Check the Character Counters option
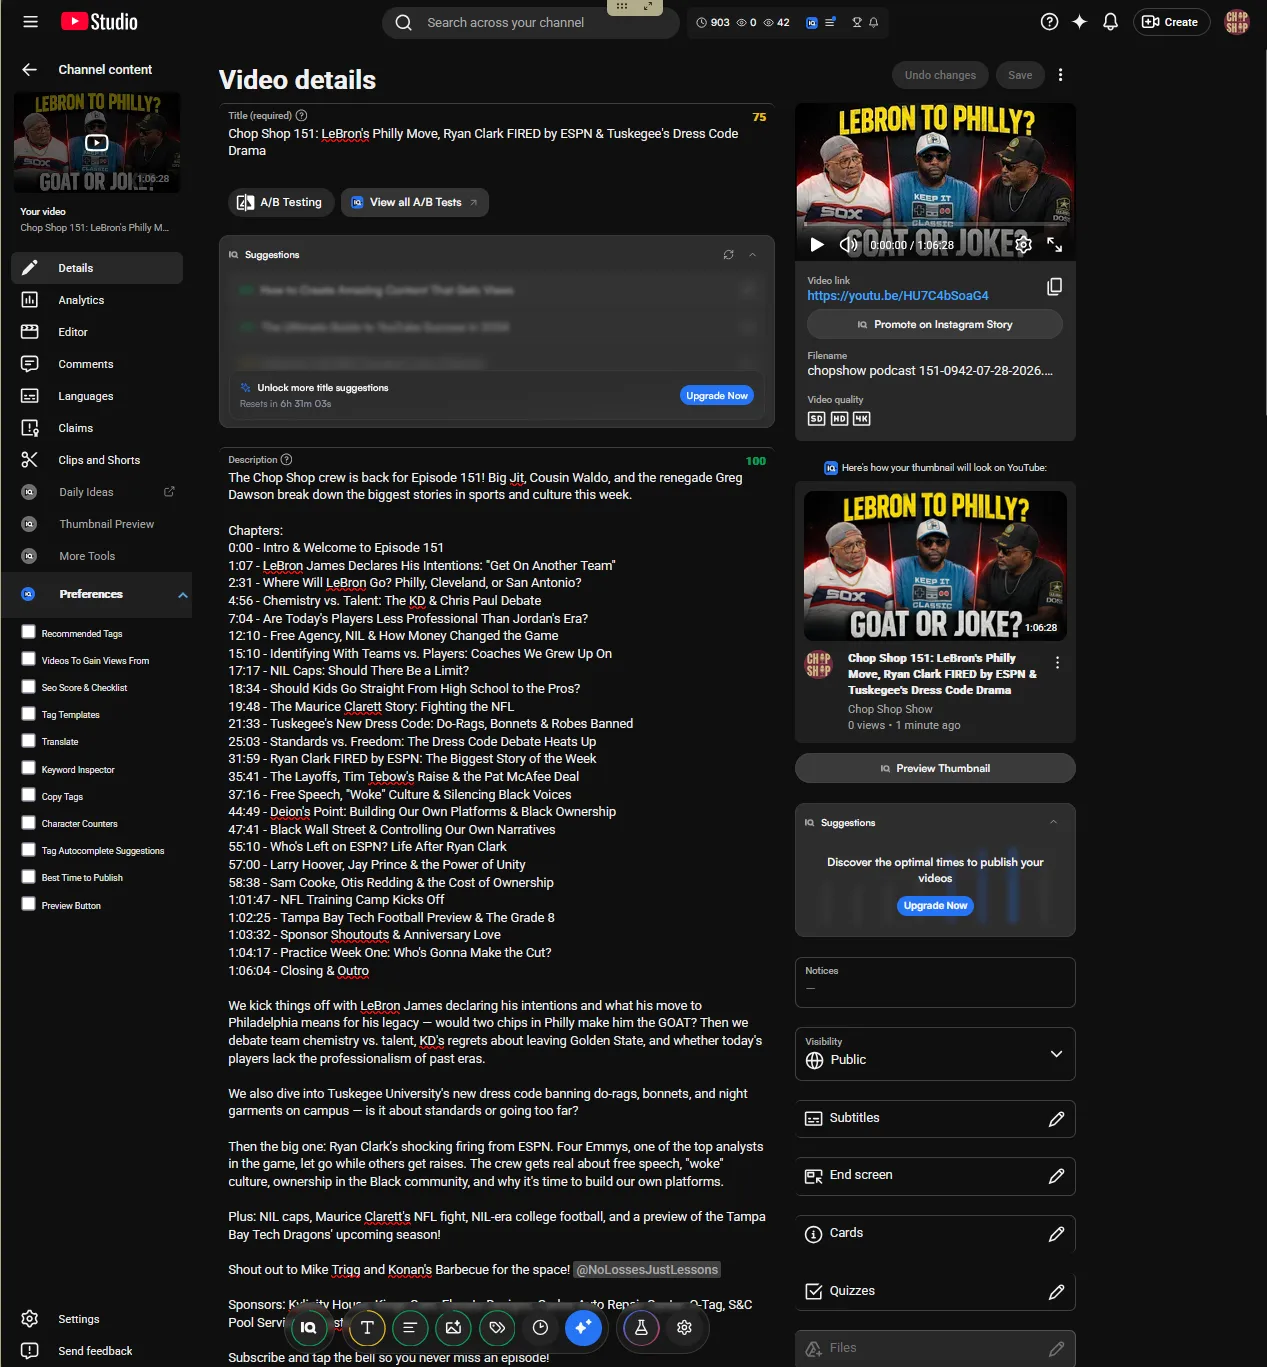The height and width of the screenshot is (1367, 1267). [x=28, y=822]
